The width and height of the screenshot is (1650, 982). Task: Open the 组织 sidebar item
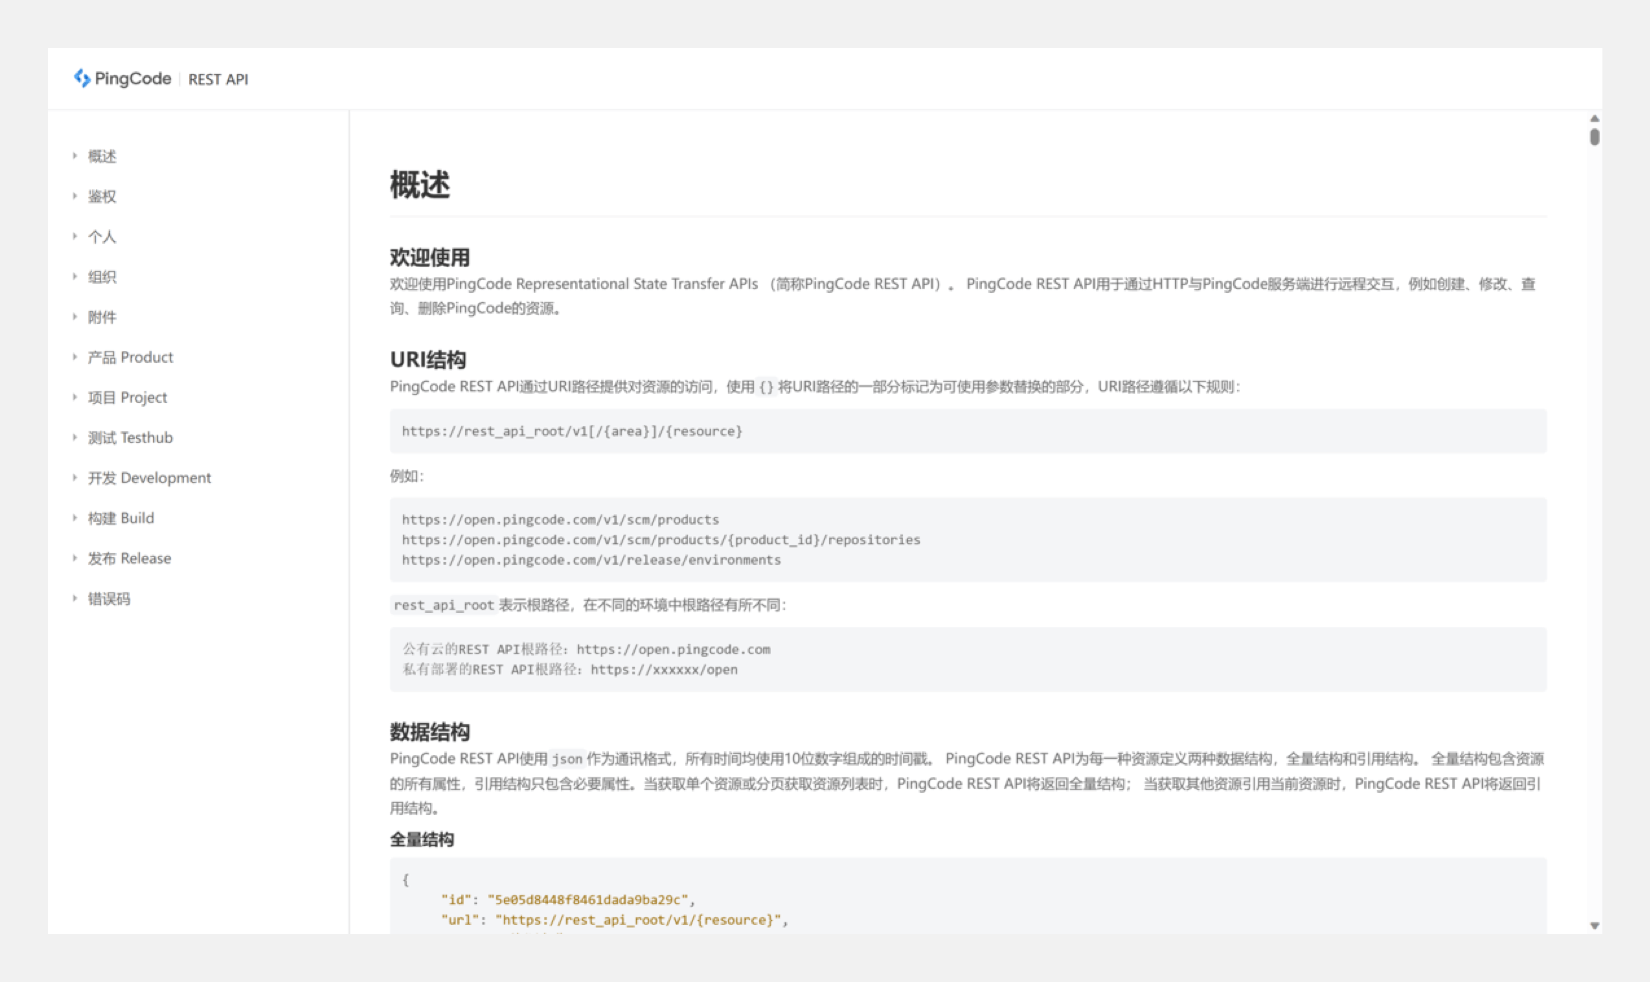(x=102, y=277)
